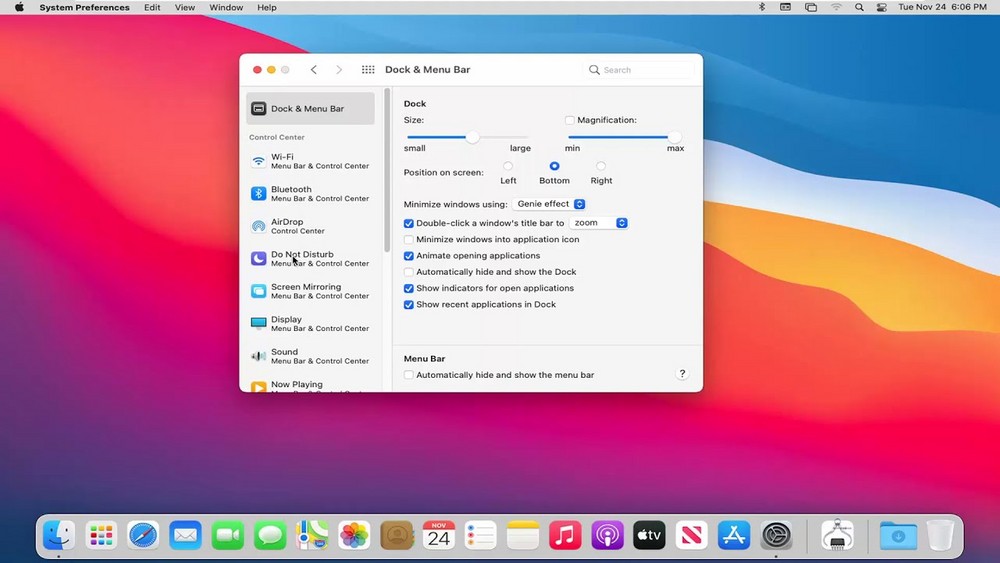Click the help question mark button
This screenshot has width=1000, height=563.
(x=682, y=374)
